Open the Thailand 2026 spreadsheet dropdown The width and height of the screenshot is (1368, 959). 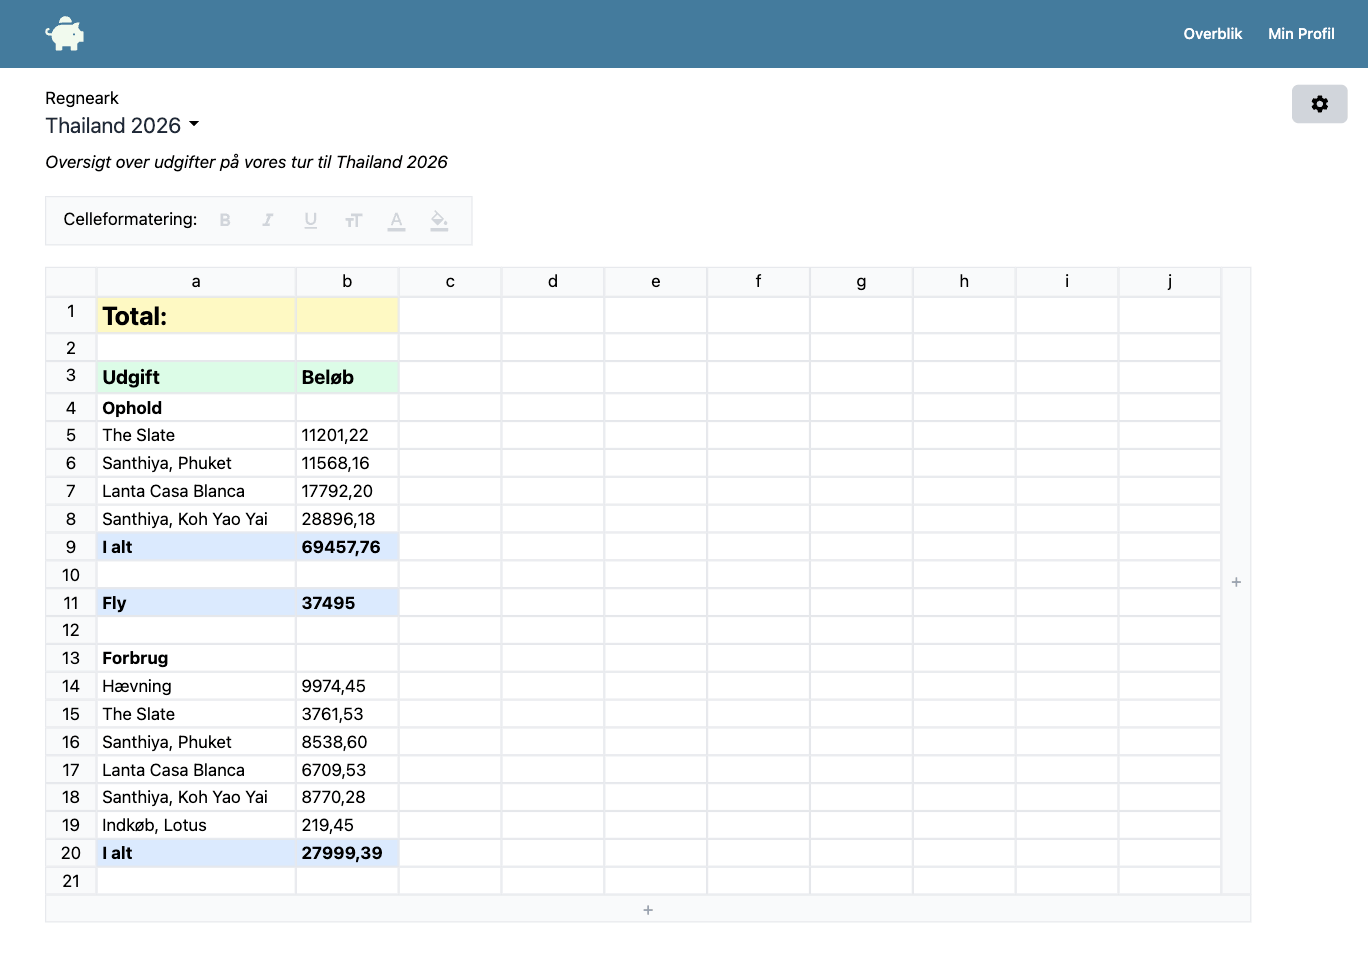[x=122, y=125]
